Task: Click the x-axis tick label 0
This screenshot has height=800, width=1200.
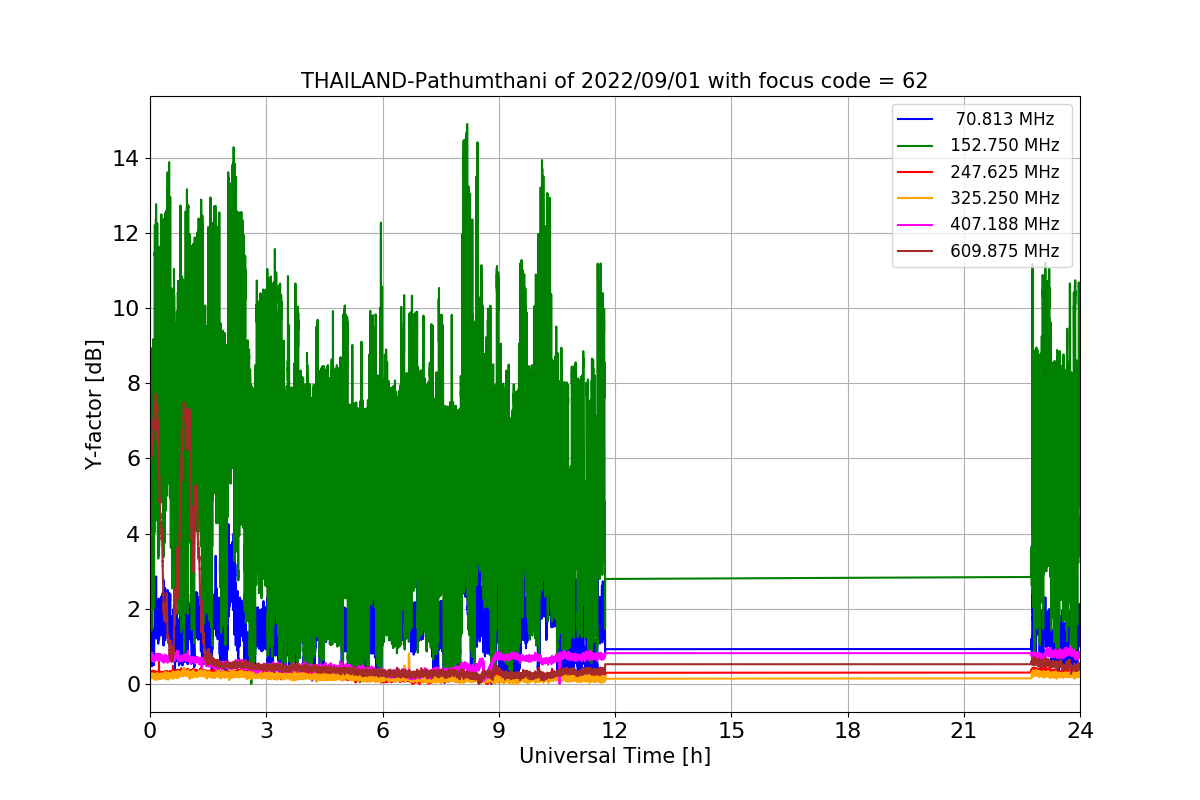Action: coord(150,730)
